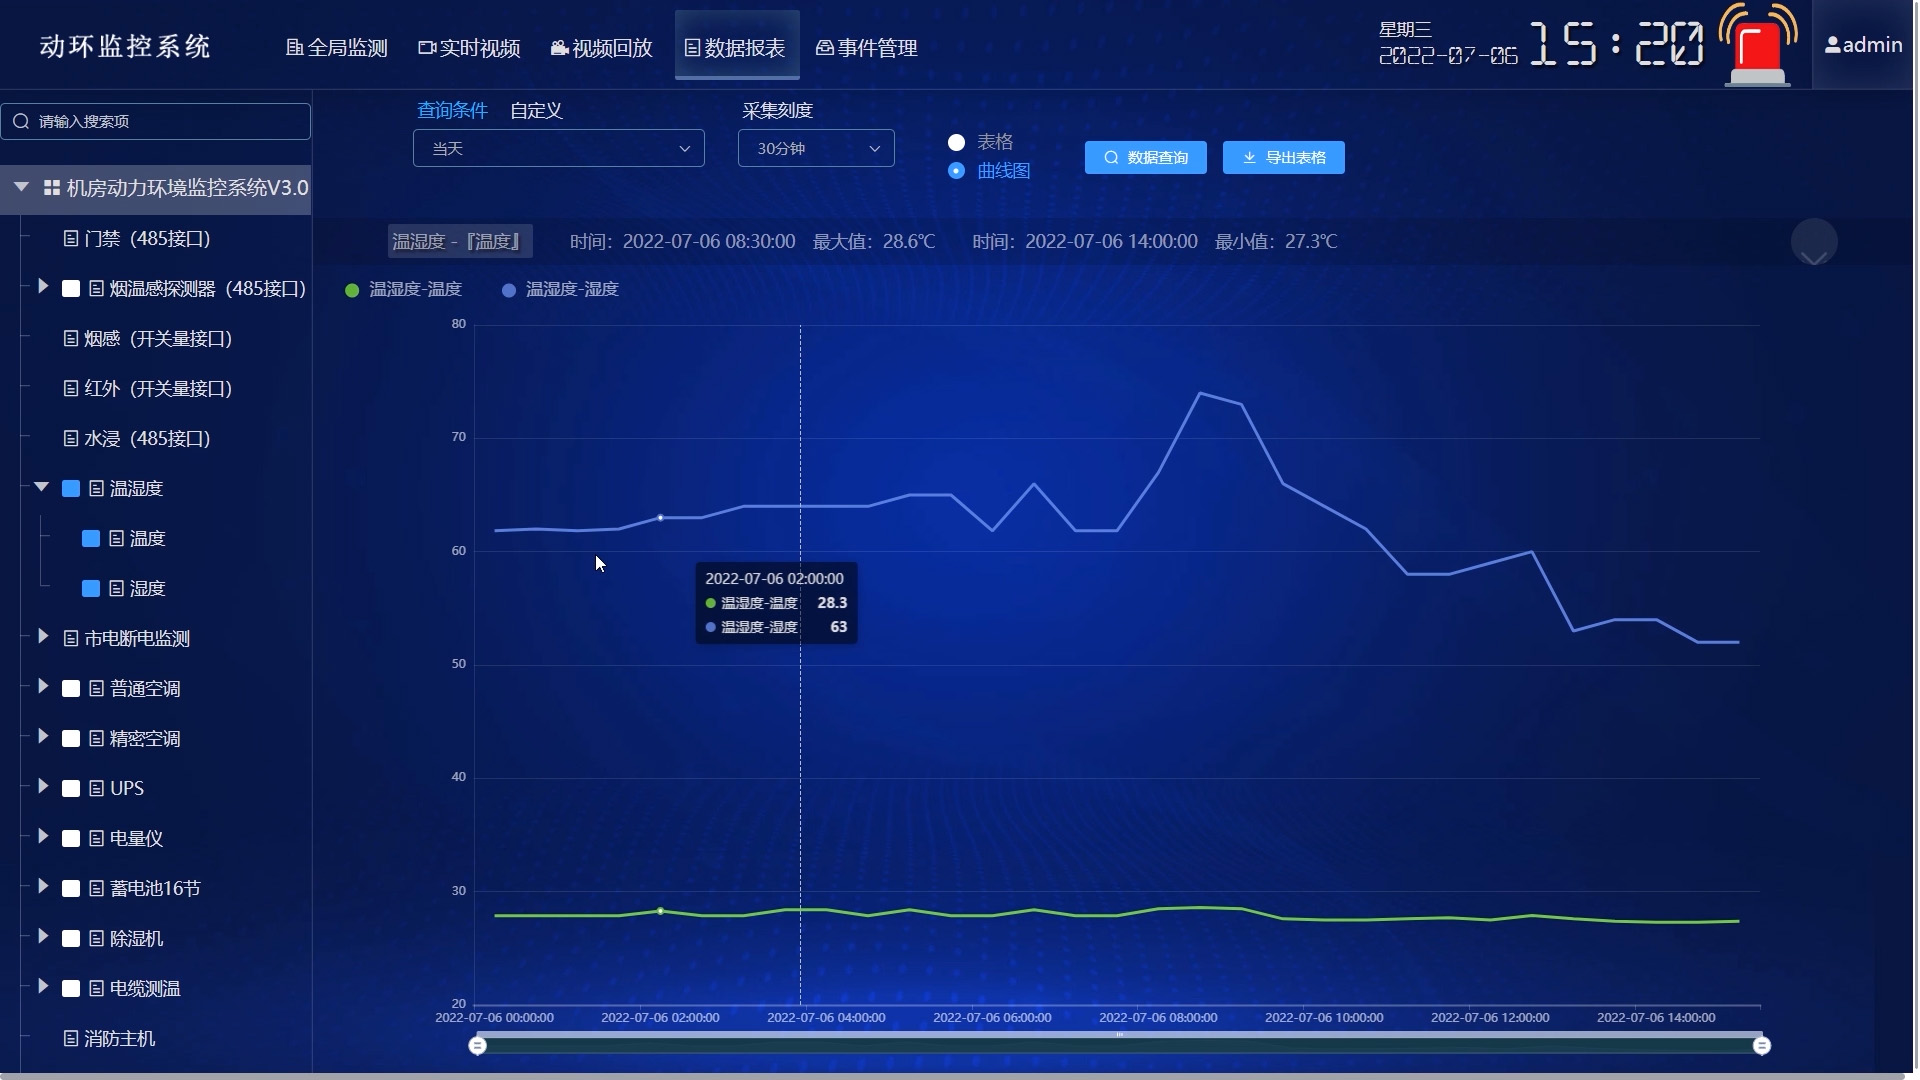This screenshot has width=1920, height=1080.
Task: Click the red alarm siren icon
Action: [x=1757, y=47]
